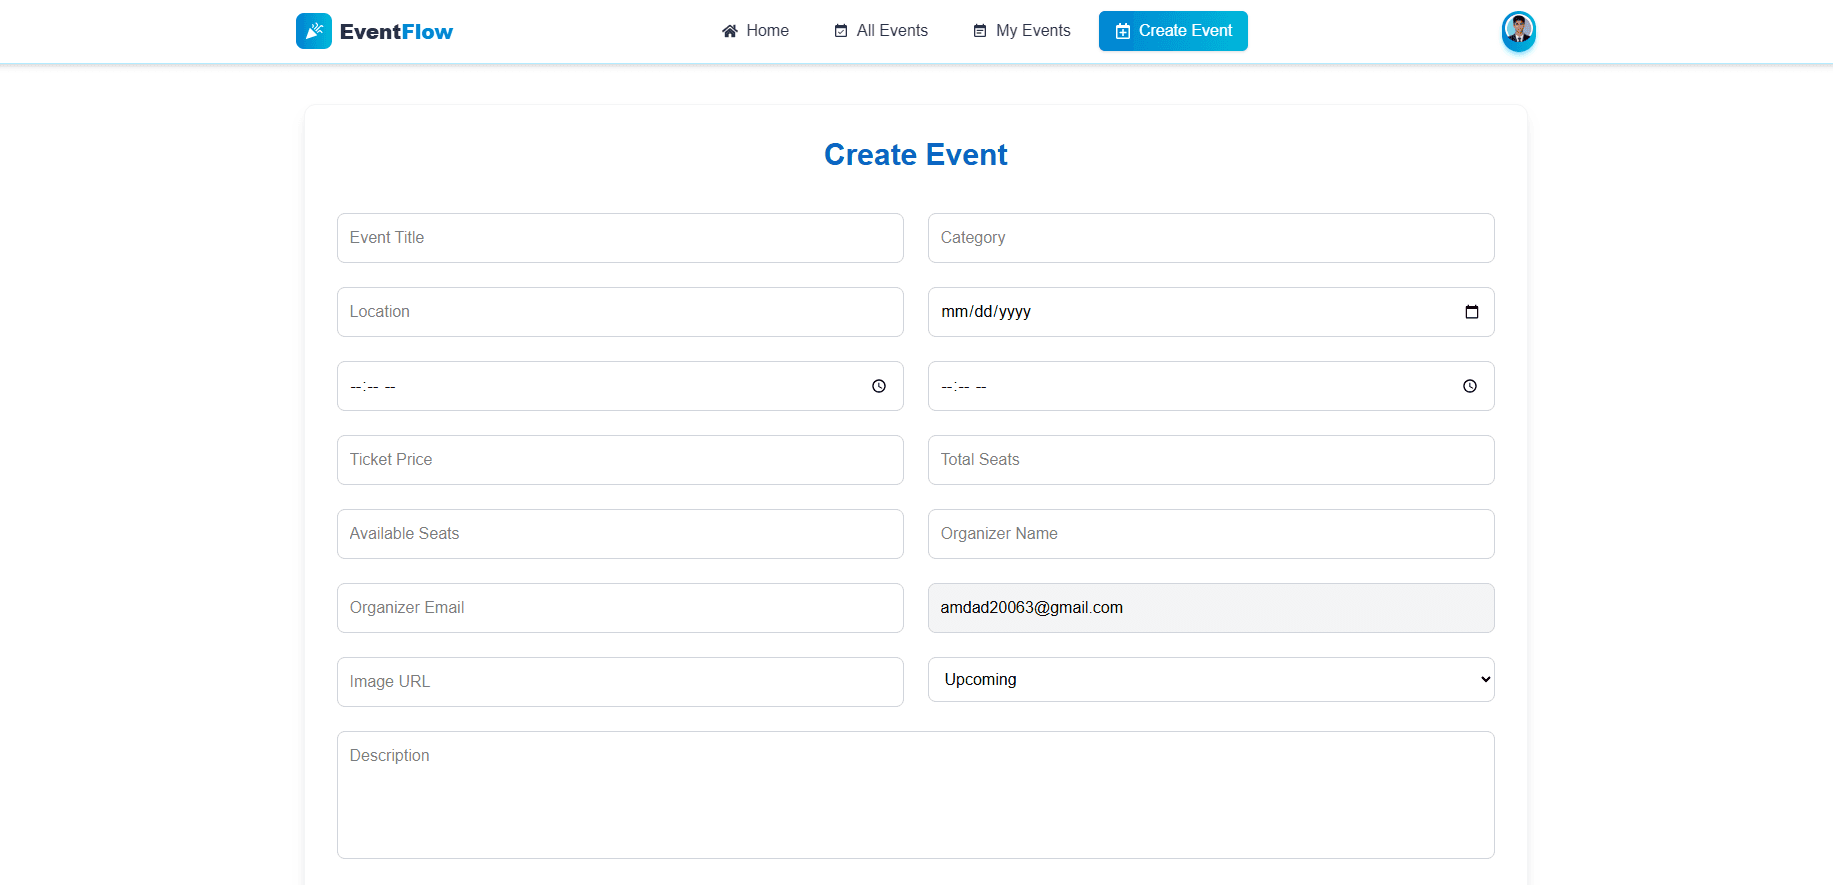Select the Organizer Name input
Screen dimensions: 1833x885
(x=1211, y=534)
